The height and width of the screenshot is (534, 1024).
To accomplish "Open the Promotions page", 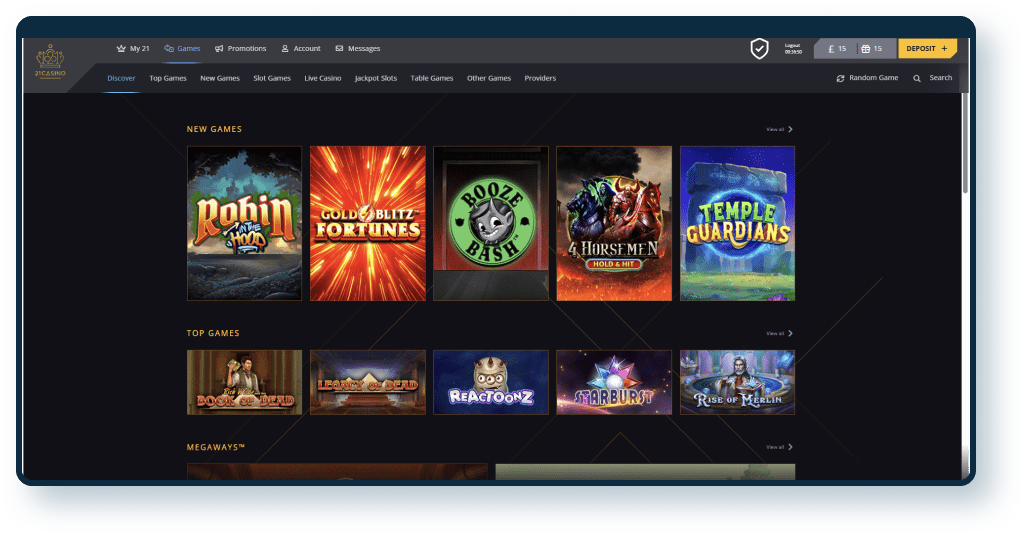I will coord(240,48).
